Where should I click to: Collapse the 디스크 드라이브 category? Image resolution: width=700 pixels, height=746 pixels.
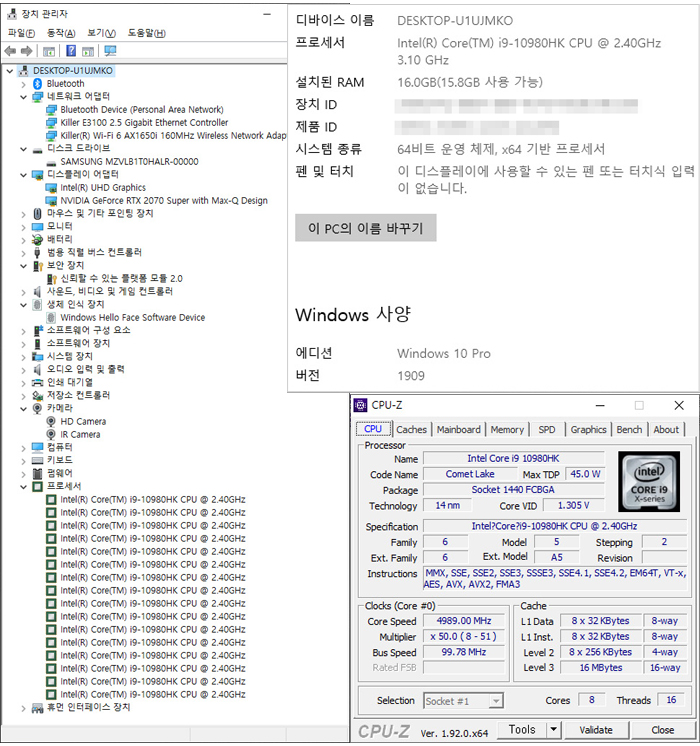click(x=23, y=149)
